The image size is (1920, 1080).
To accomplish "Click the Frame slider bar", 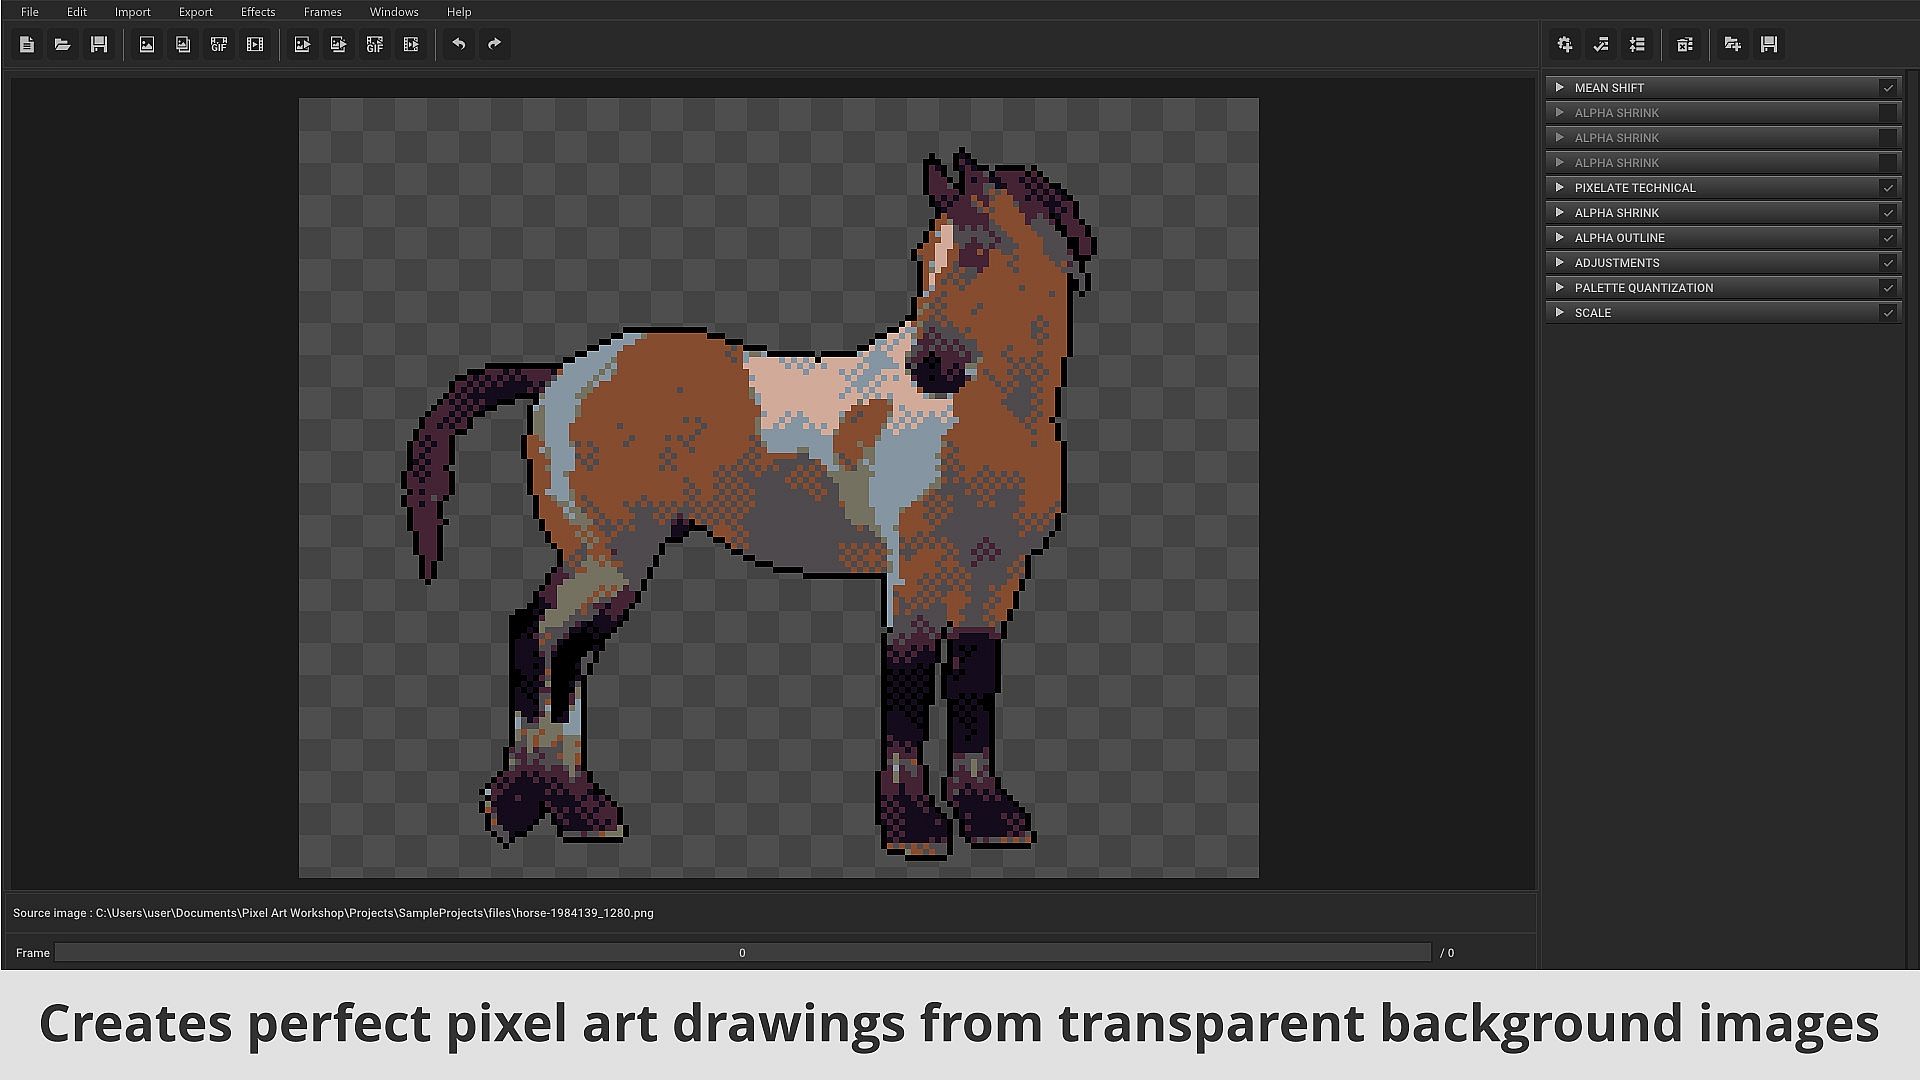I will coord(742,953).
